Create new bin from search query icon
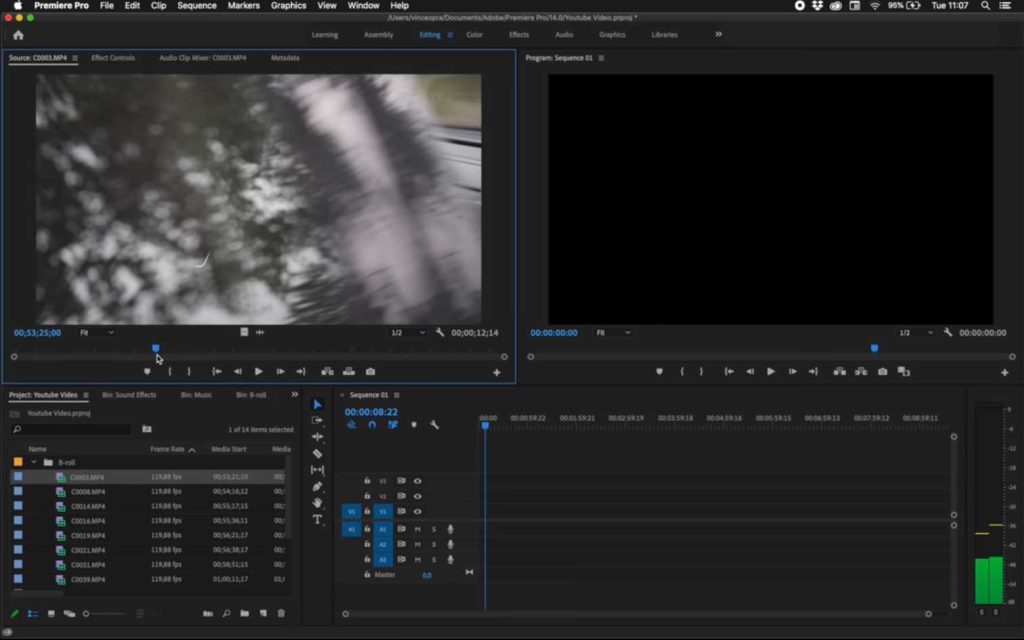 [147, 429]
